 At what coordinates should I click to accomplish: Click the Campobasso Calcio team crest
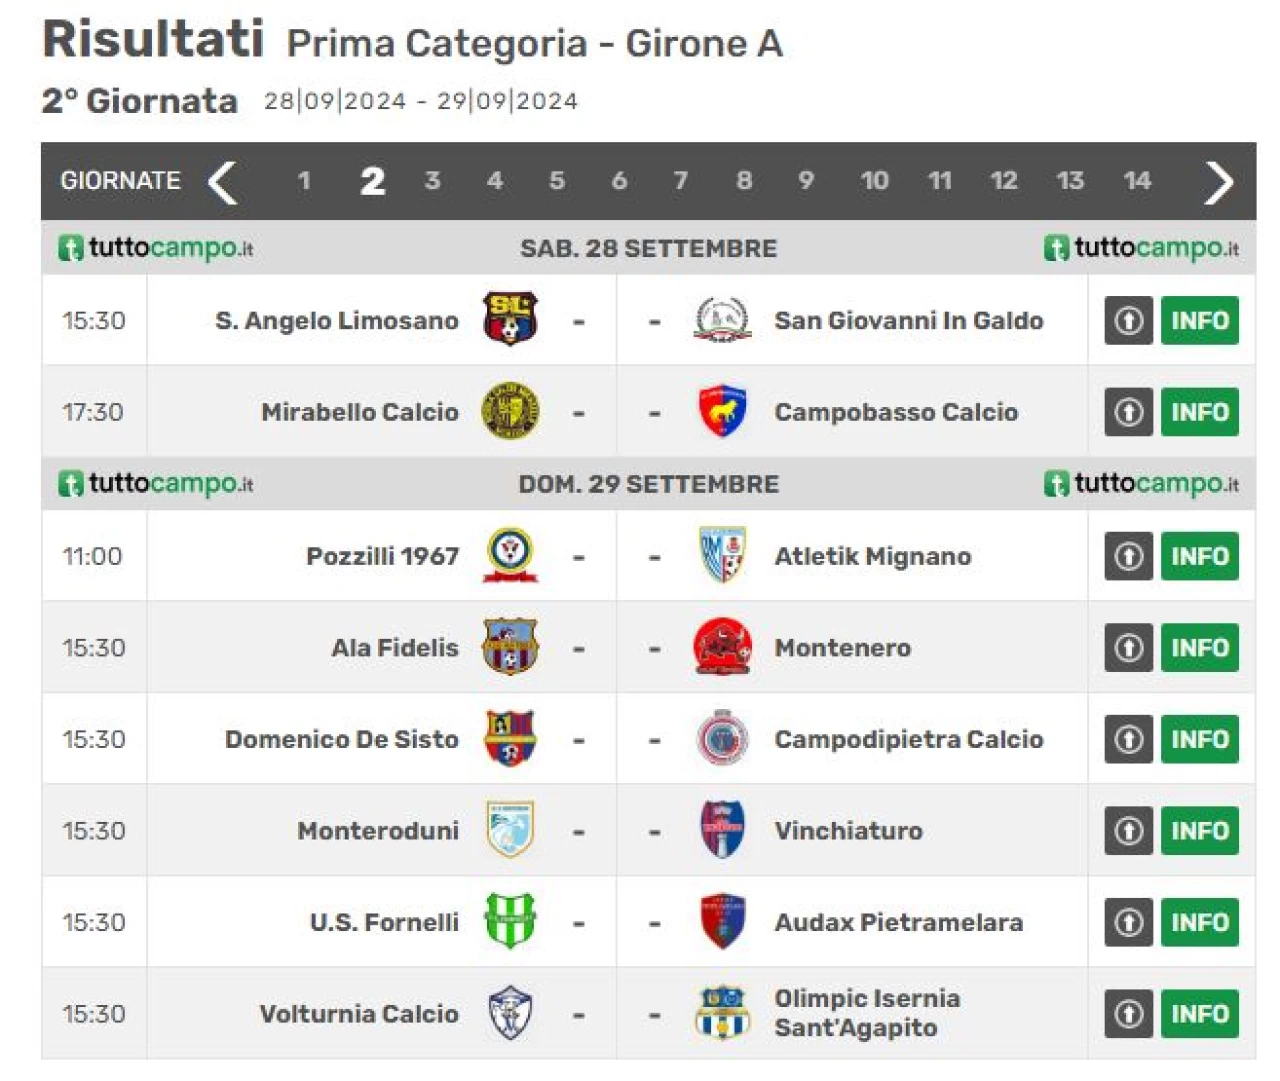click(722, 411)
